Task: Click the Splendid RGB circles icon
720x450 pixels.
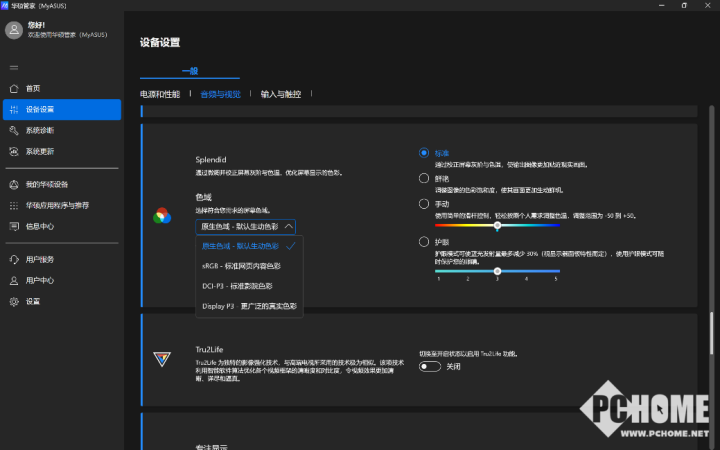Action: point(162,215)
